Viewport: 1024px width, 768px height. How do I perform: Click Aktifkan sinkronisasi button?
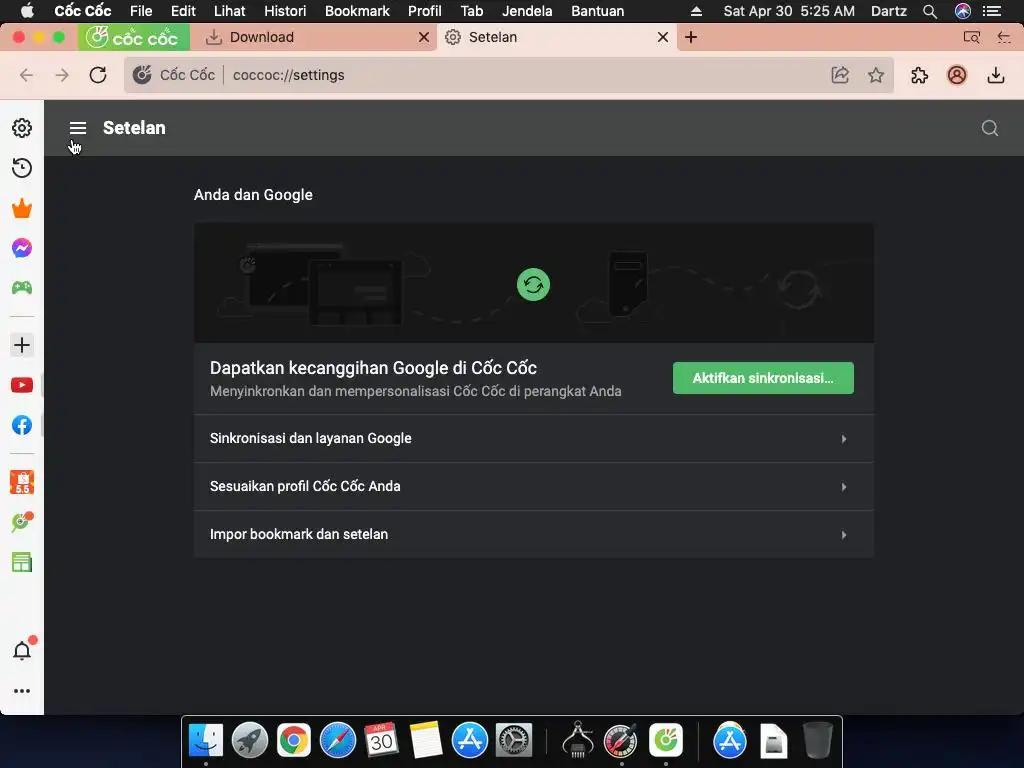[763, 378]
